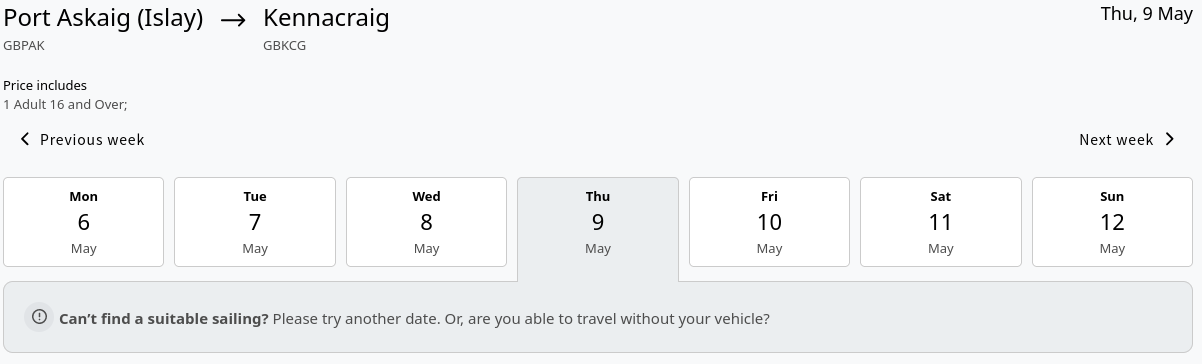
Task: Click the Thu, 9 May date label
Action: [x=1147, y=14]
